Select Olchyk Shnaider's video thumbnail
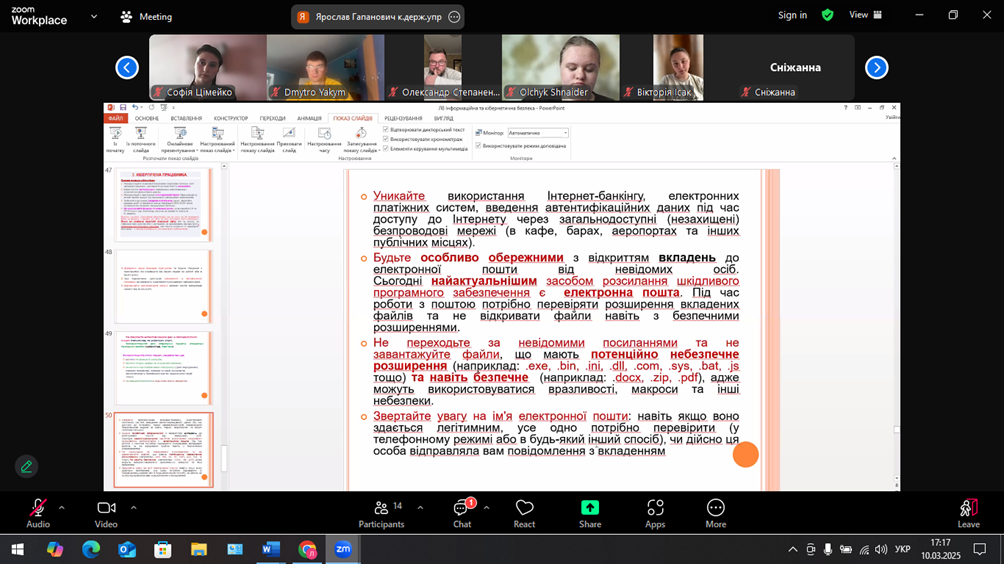 [x=560, y=67]
